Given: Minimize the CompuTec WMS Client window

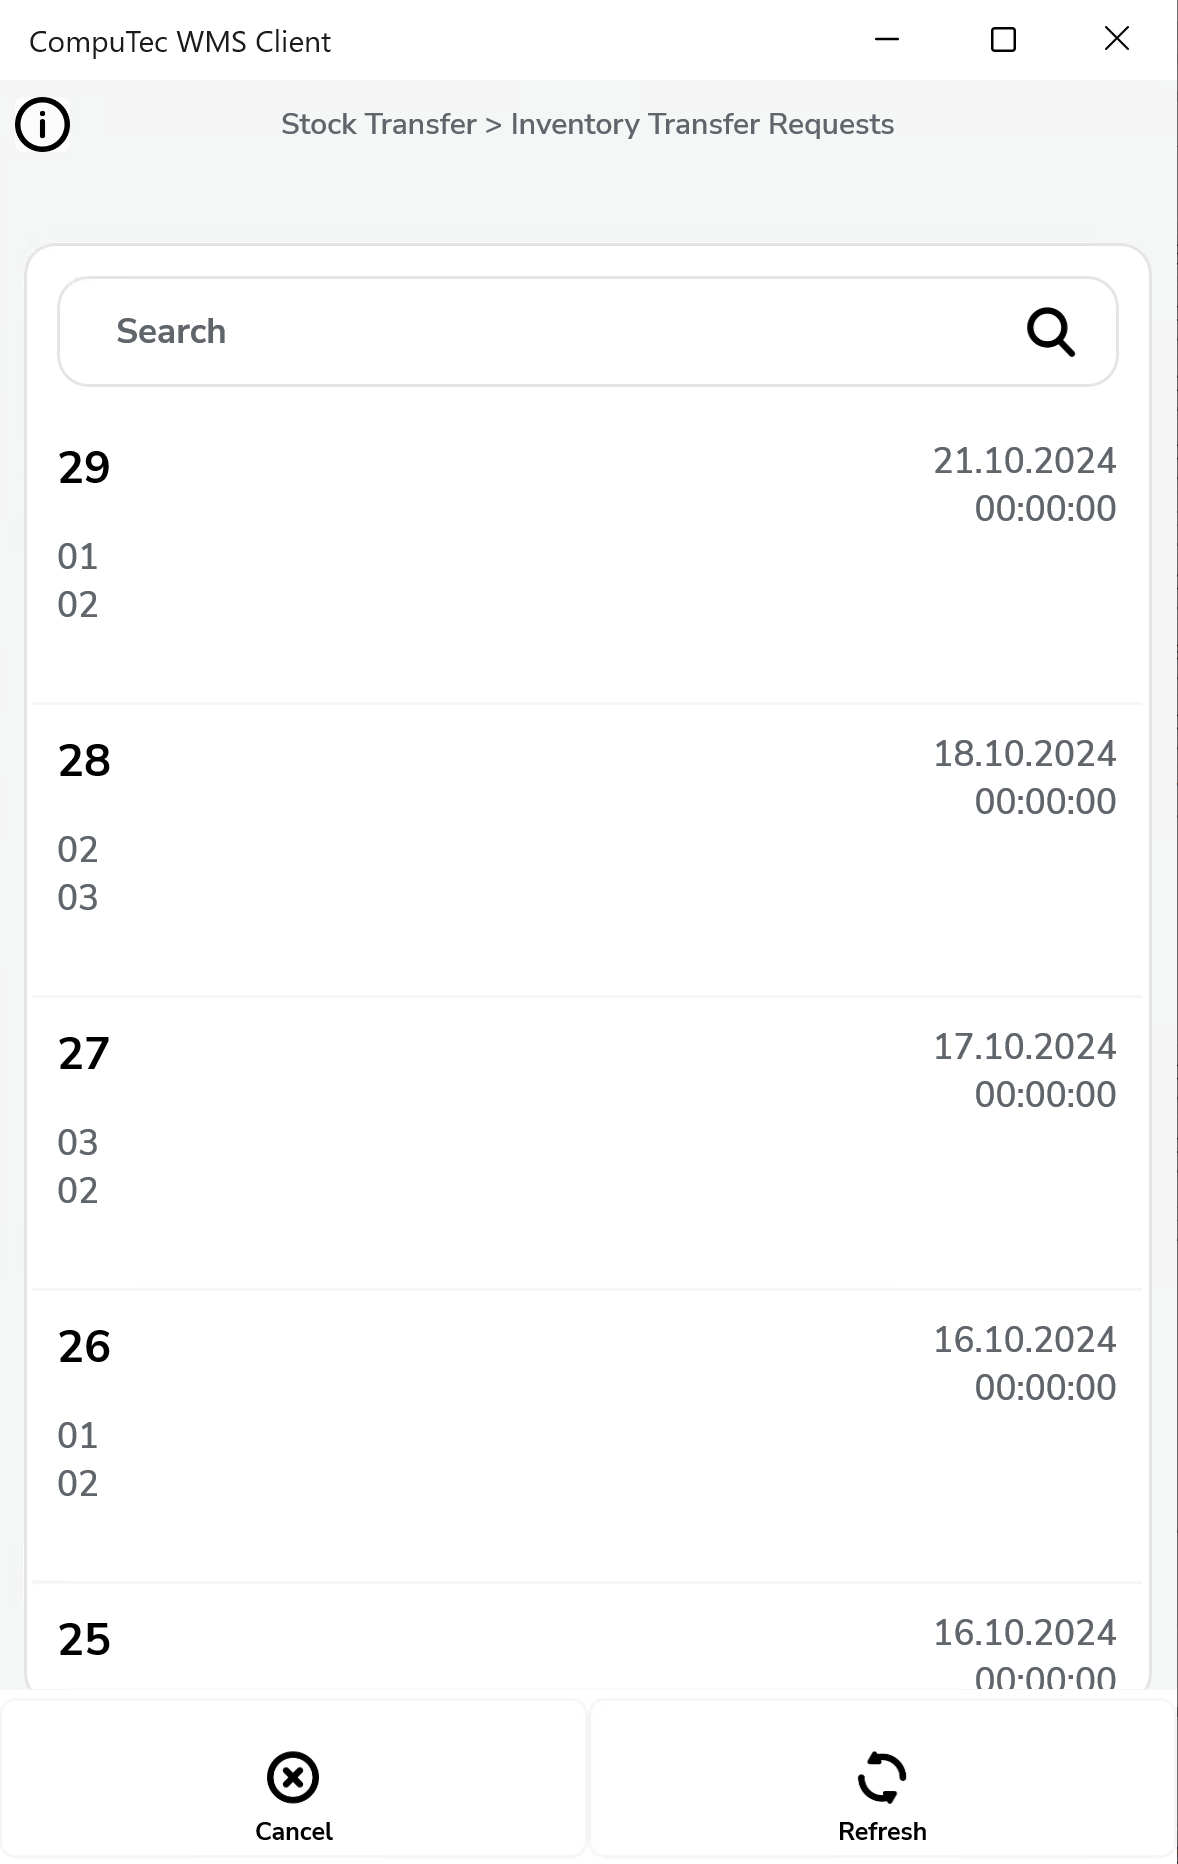Looking at the screenshot, I should pos(887,40).
